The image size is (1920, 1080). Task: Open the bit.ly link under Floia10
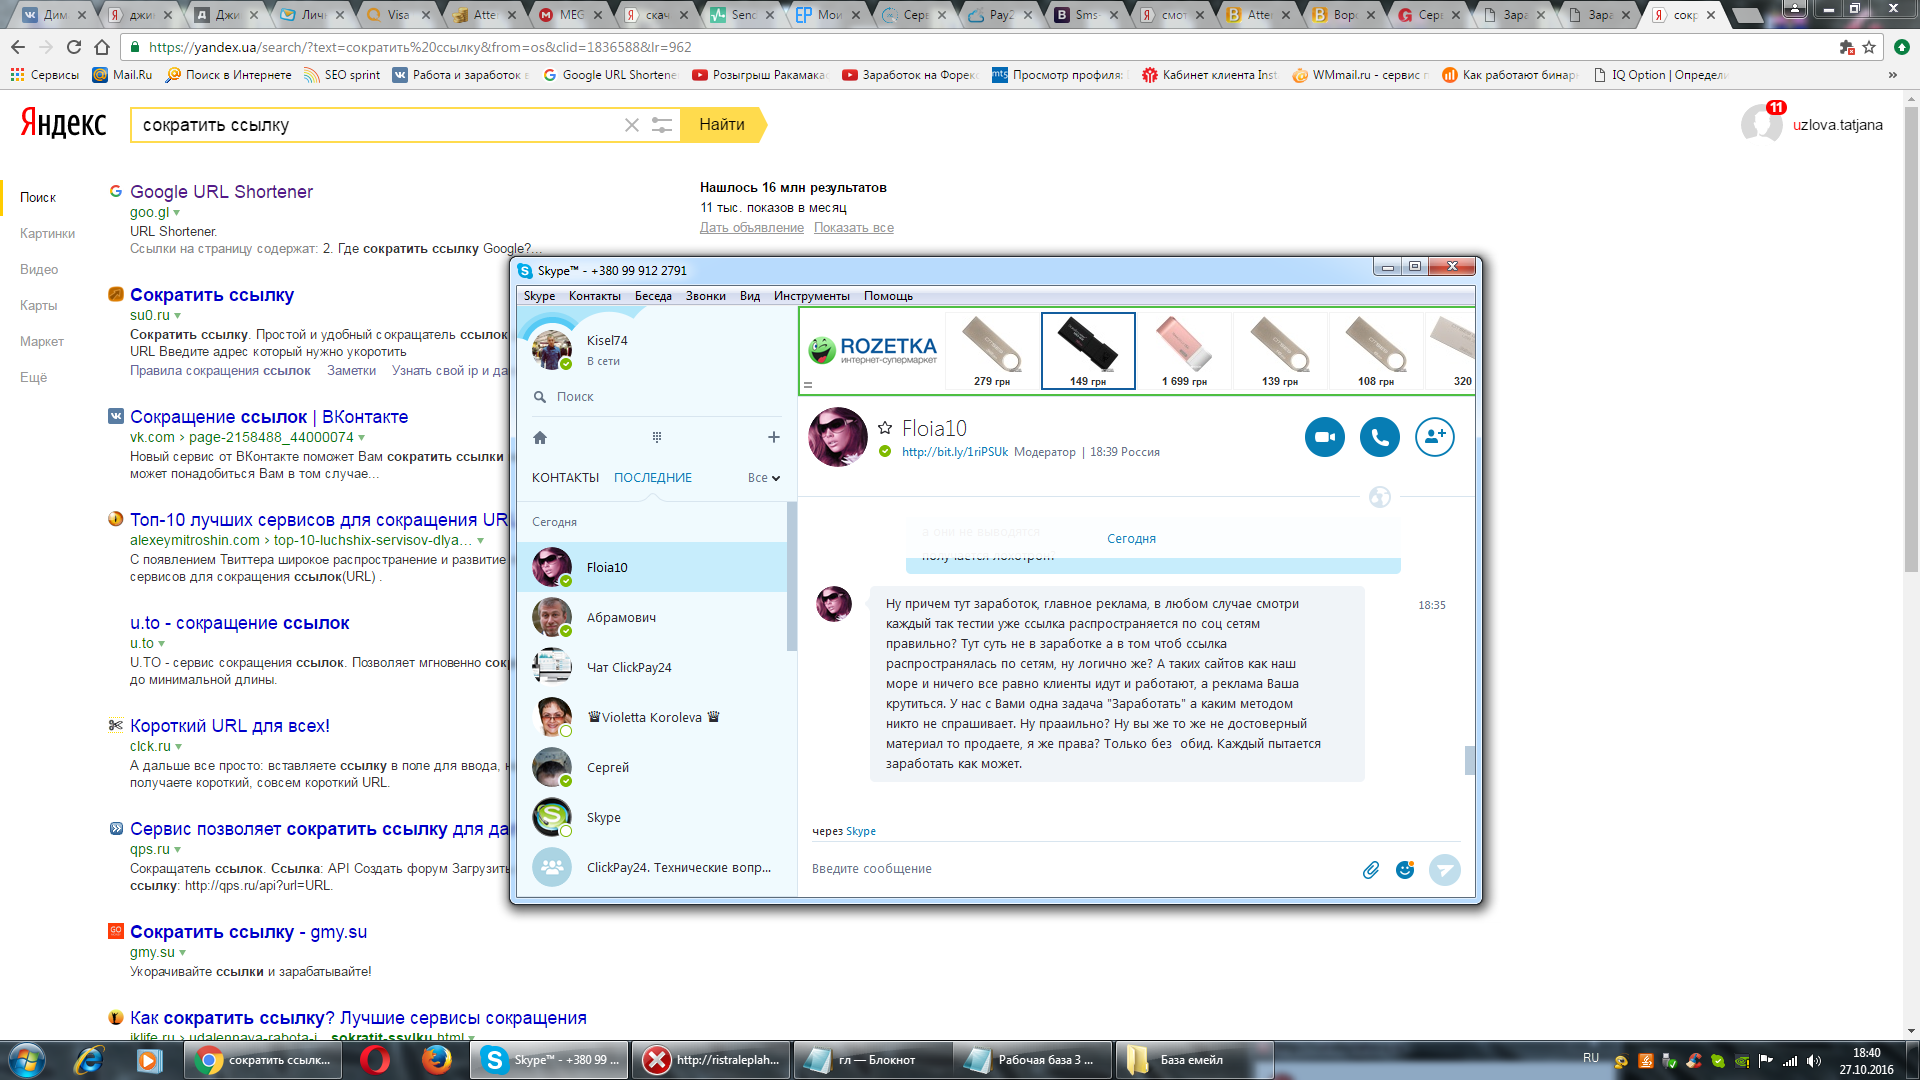[954, 452]
